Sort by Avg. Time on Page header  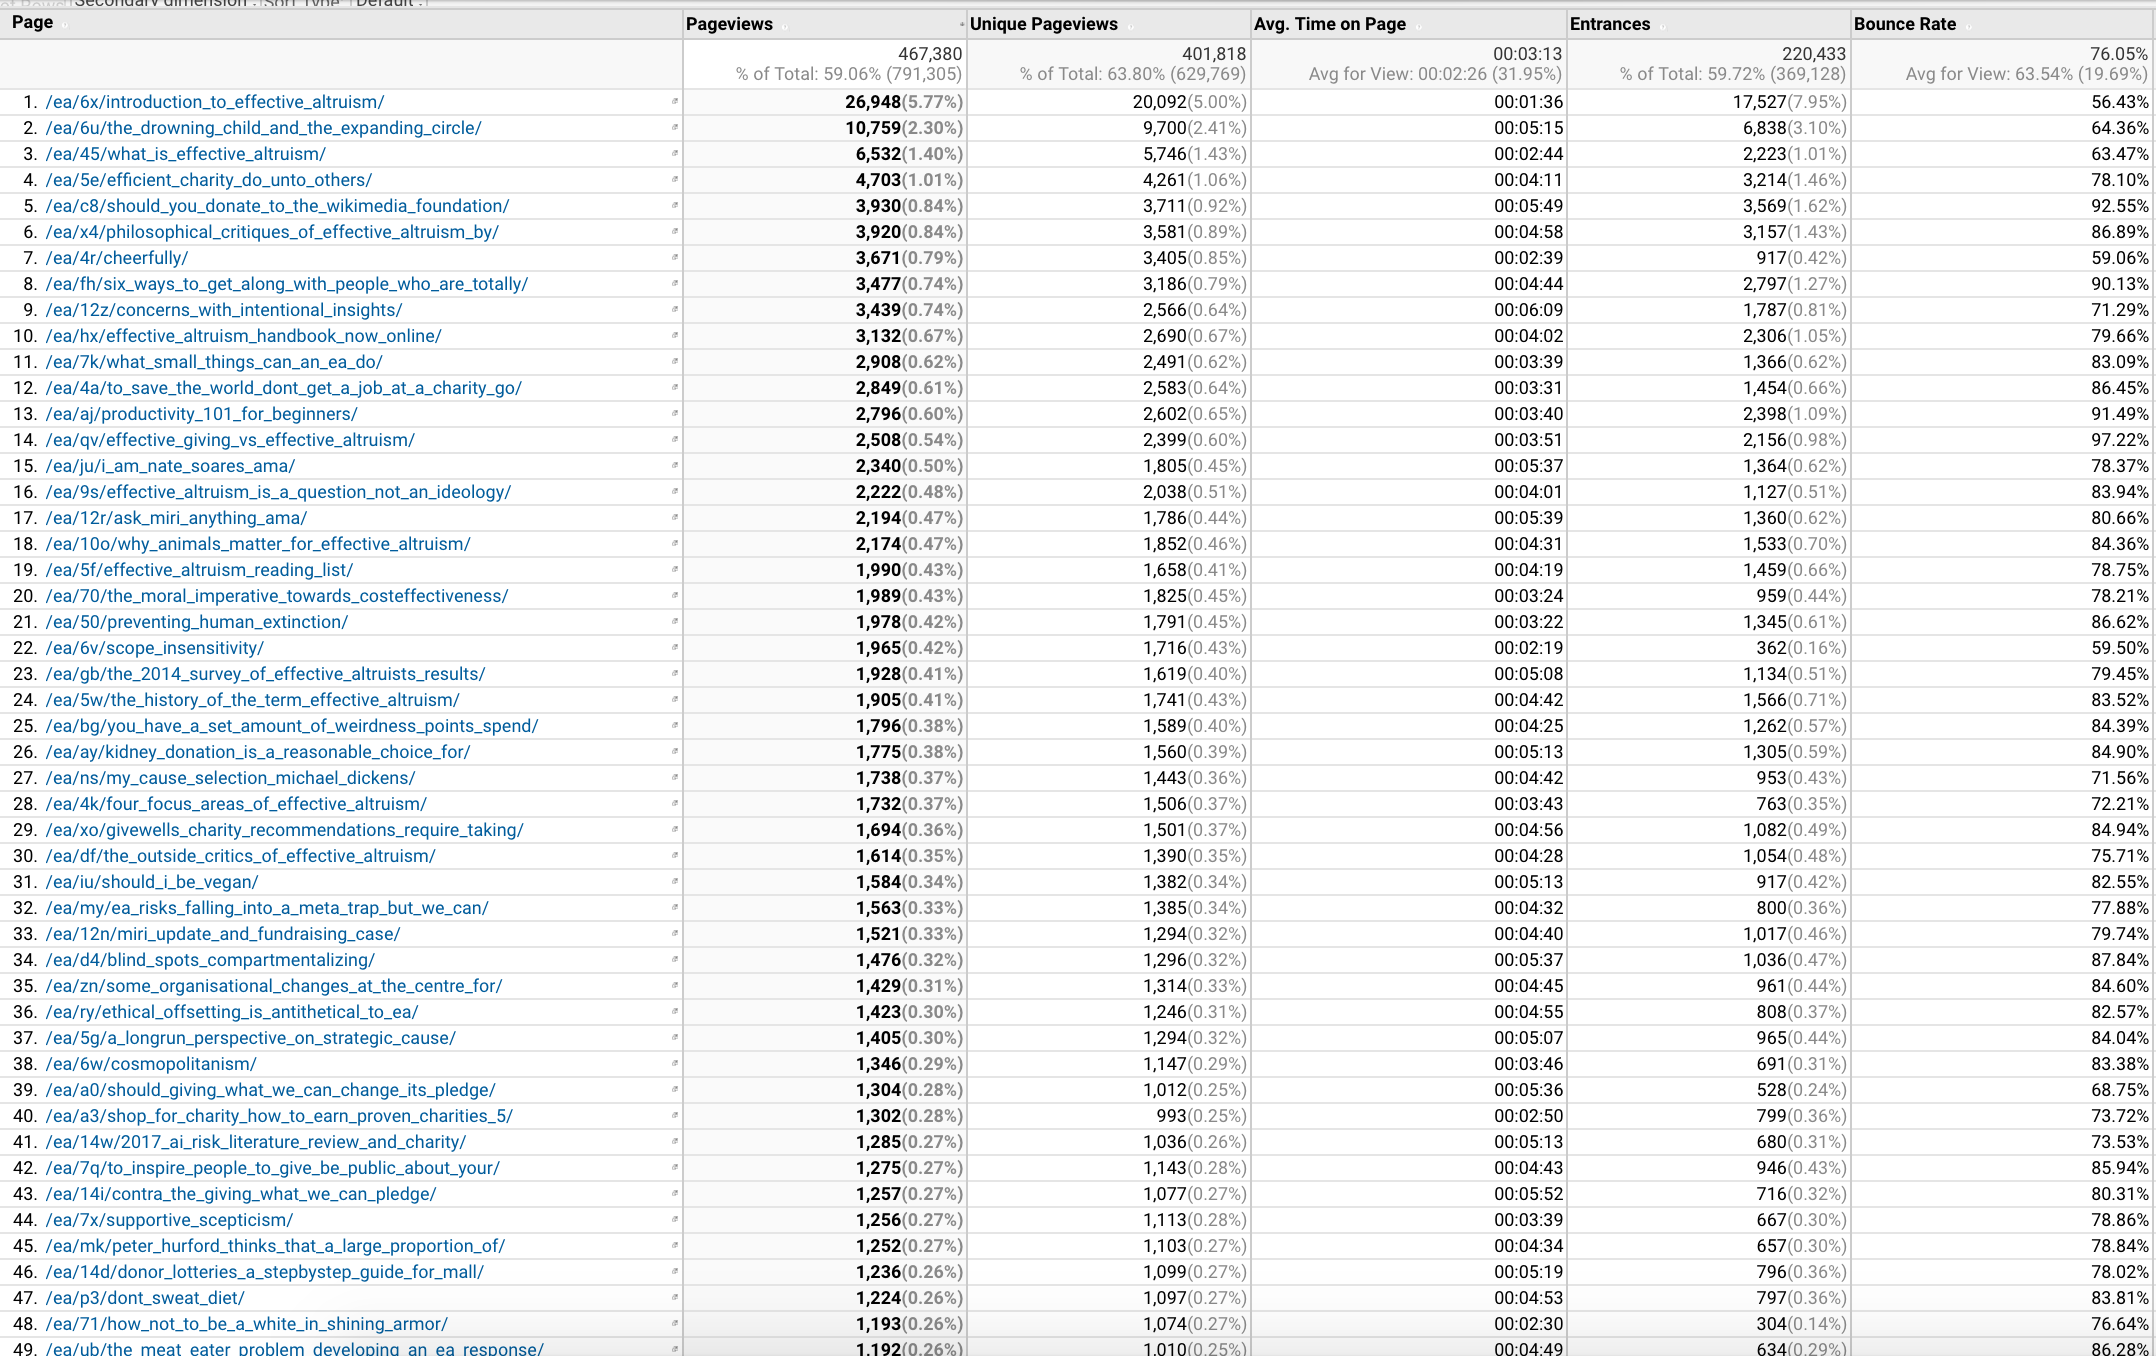point(1329,24)
